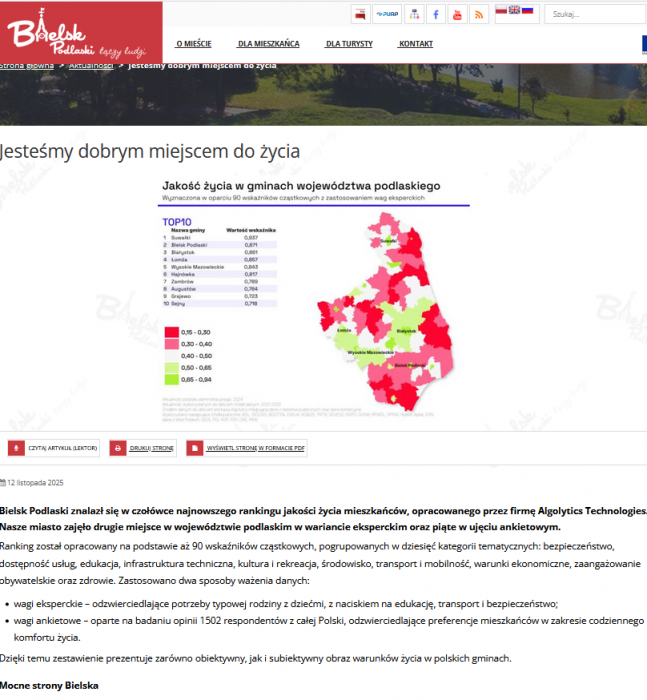The height and width of the screenshot is (700, 647).
Task: Select the Russian flag language option
Action: (x=527, y=10)
